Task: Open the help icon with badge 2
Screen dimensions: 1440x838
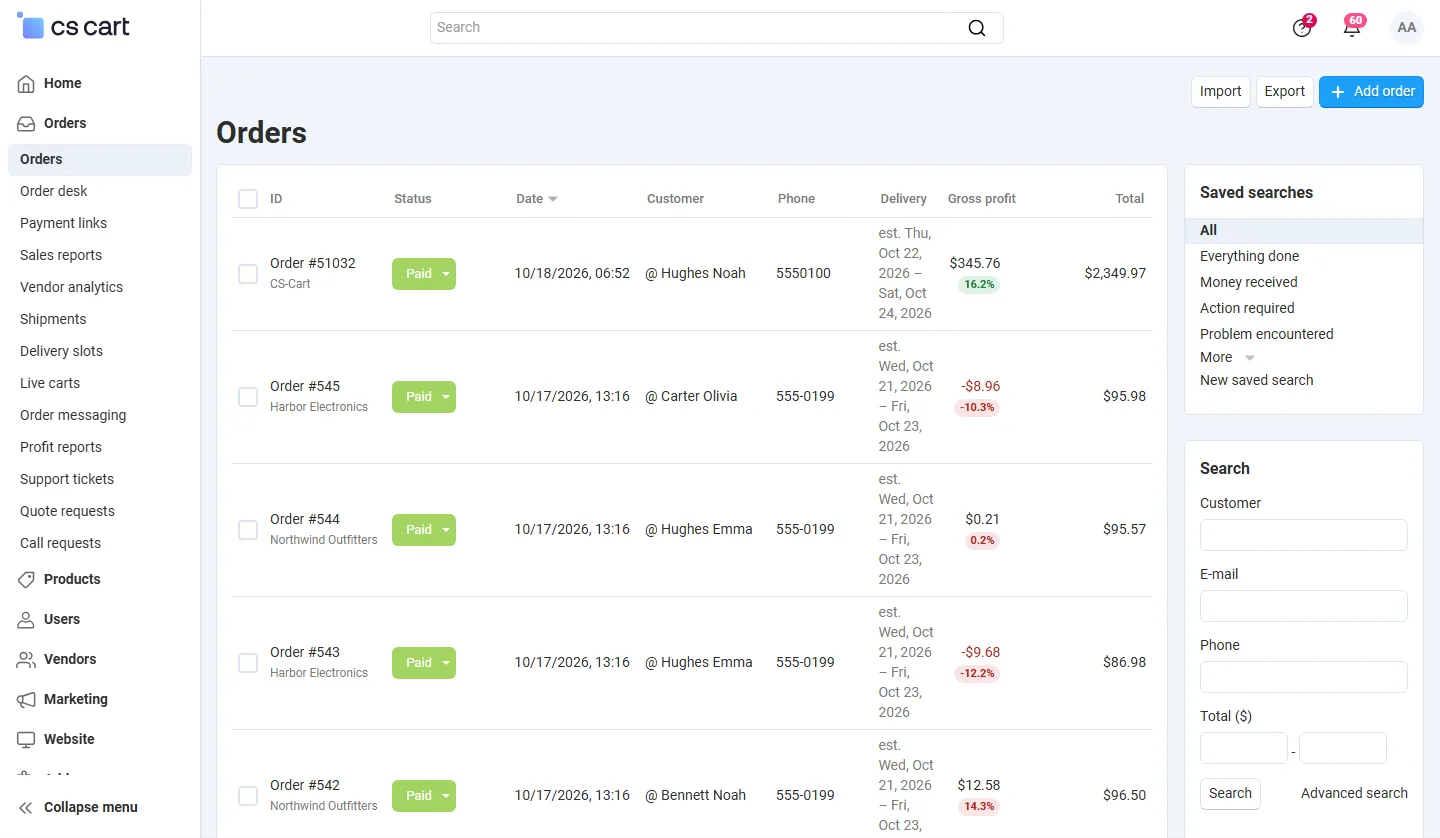Action: (1302, 27)
